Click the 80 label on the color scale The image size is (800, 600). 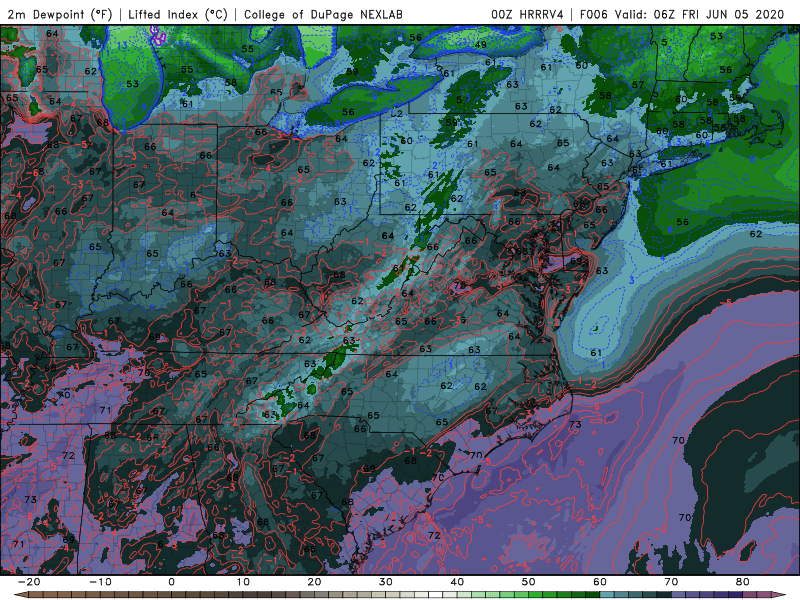pyautogui.click(x=743, y=582)
